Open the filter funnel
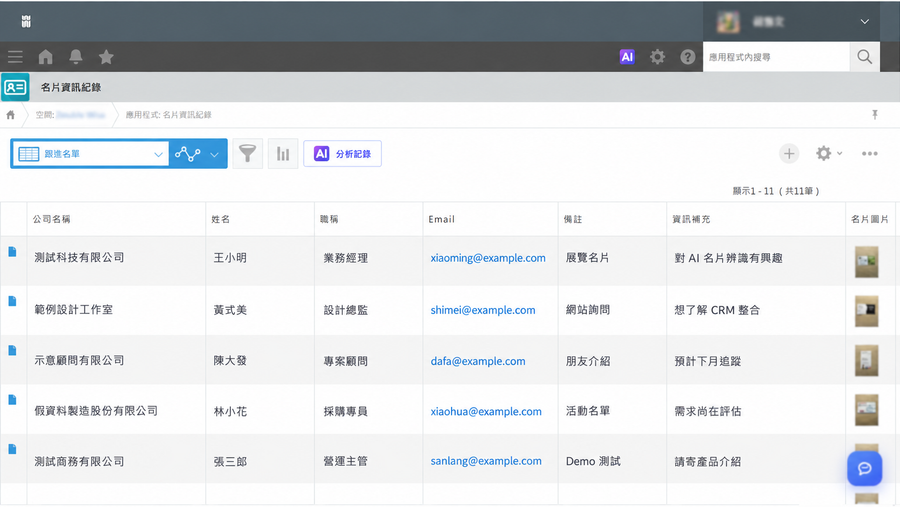This screenshot has height=507, width=900. (x=247, y=154)
